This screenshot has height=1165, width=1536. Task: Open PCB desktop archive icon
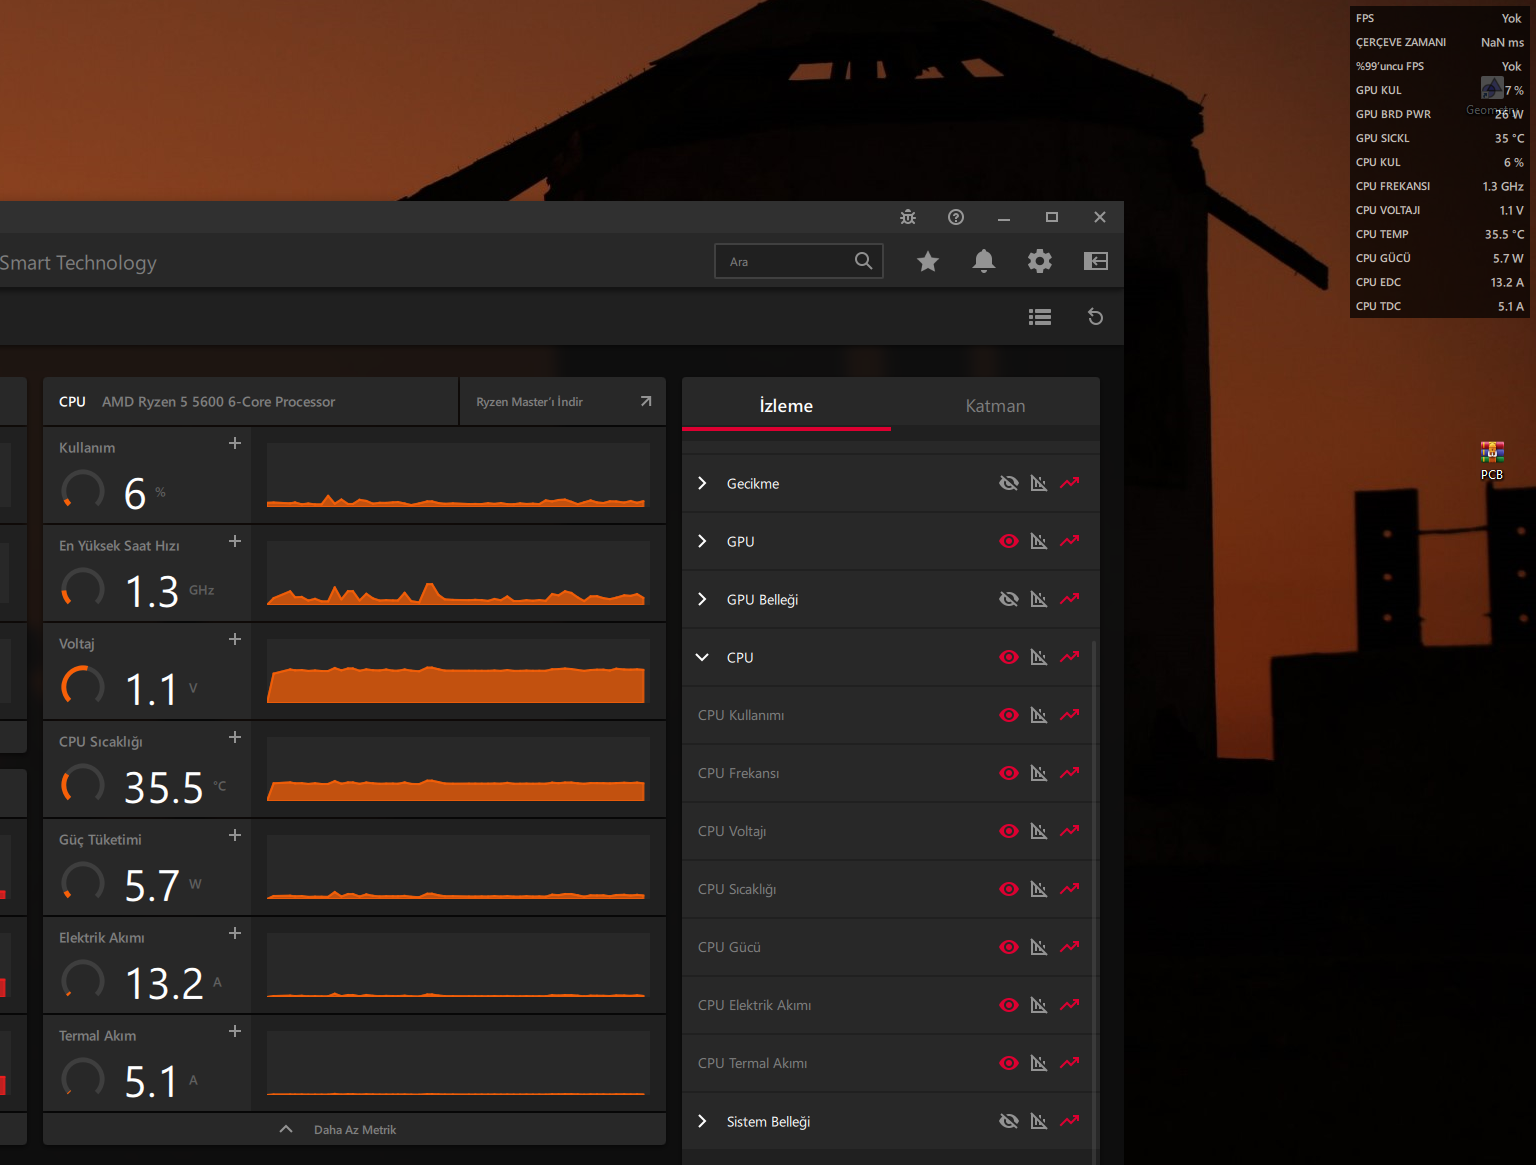coord(1492,461)
